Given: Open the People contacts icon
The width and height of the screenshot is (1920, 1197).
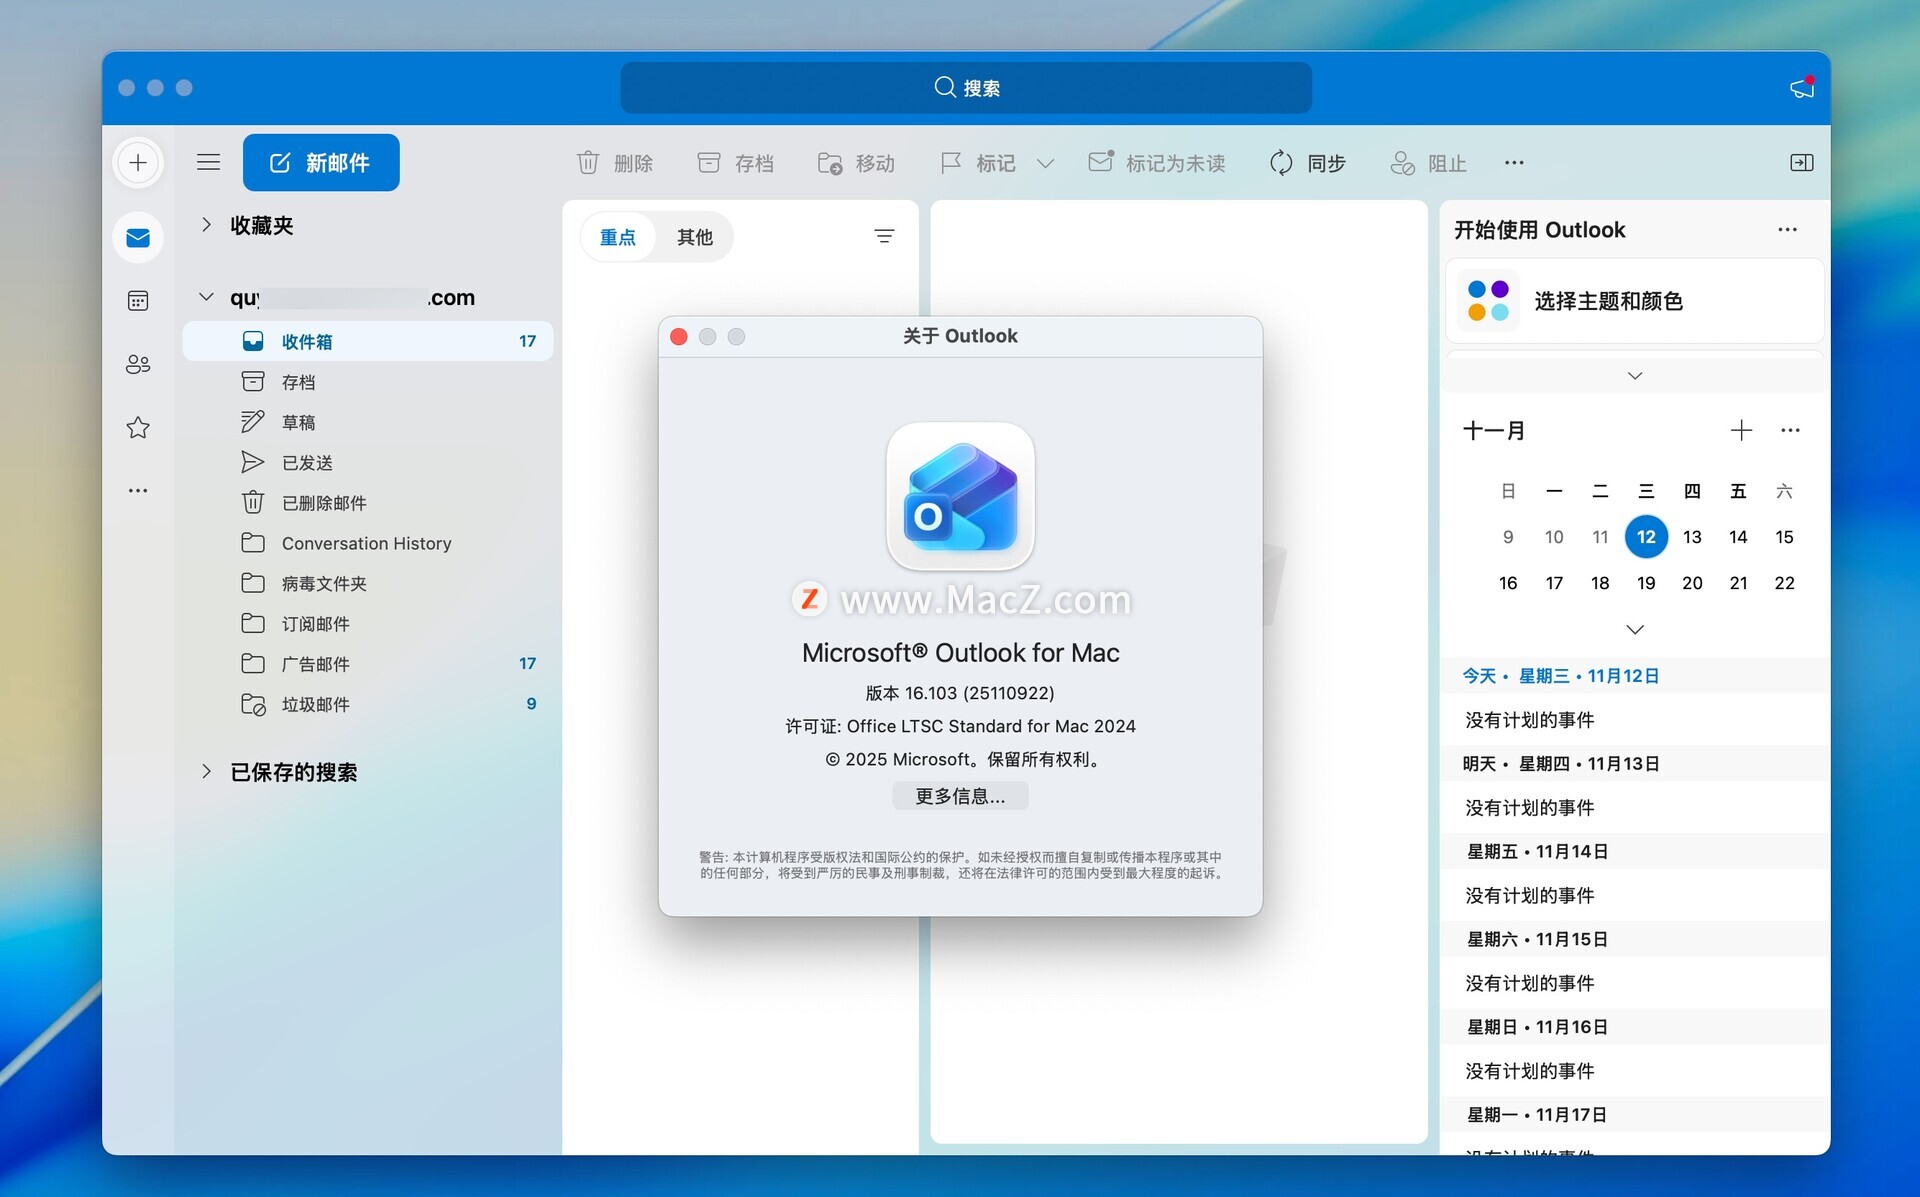Looking at the screenshot, I should pyautogui.click(x=138, y=365).
